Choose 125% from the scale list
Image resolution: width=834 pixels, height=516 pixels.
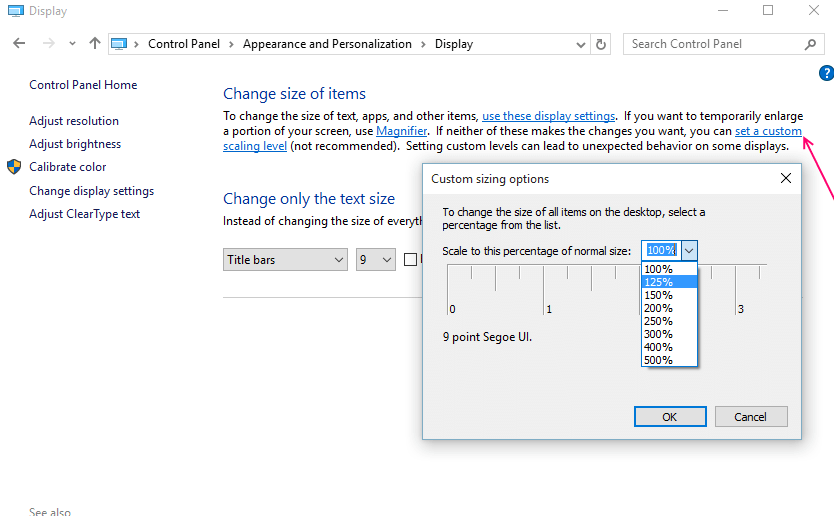pos(669,282)
